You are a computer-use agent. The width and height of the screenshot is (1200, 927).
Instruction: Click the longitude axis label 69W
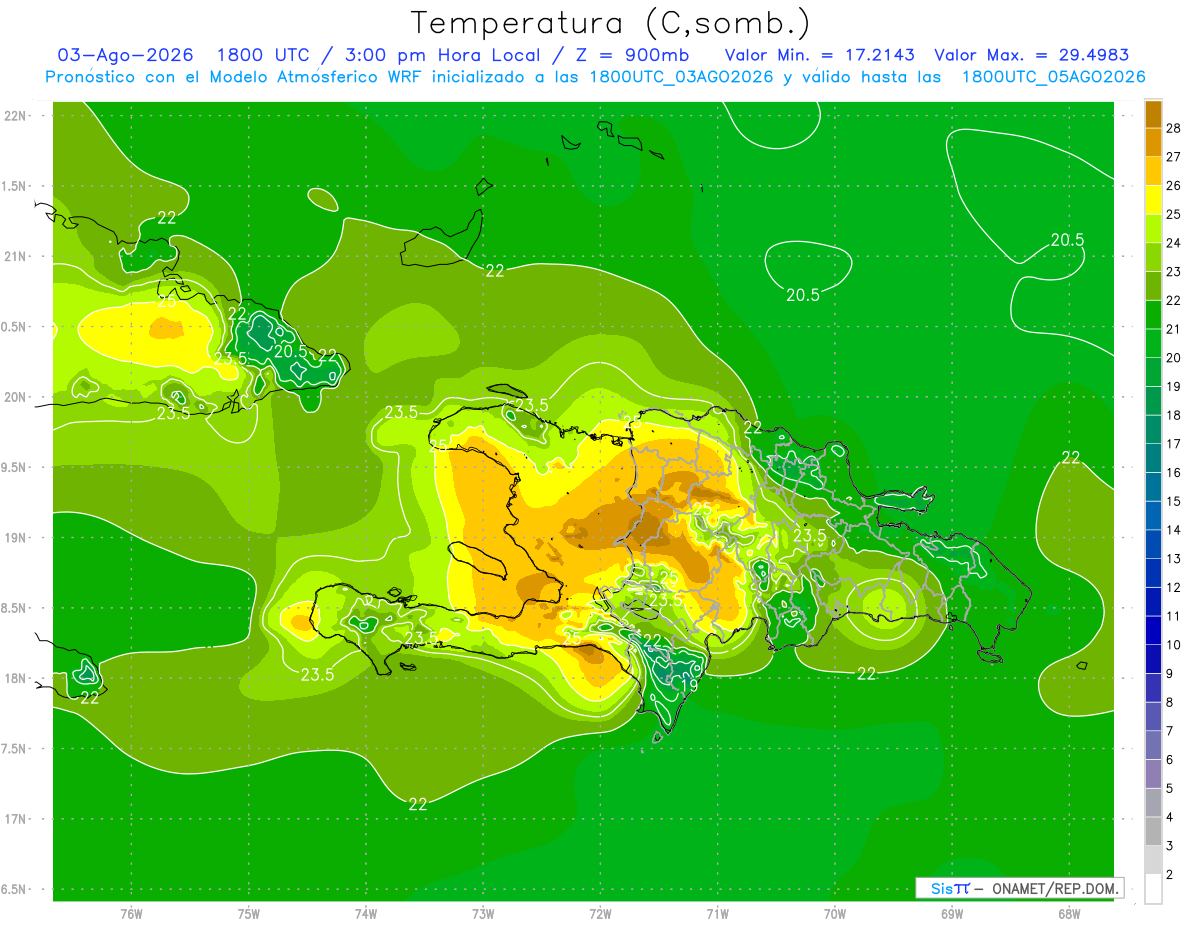pos(951,912)
